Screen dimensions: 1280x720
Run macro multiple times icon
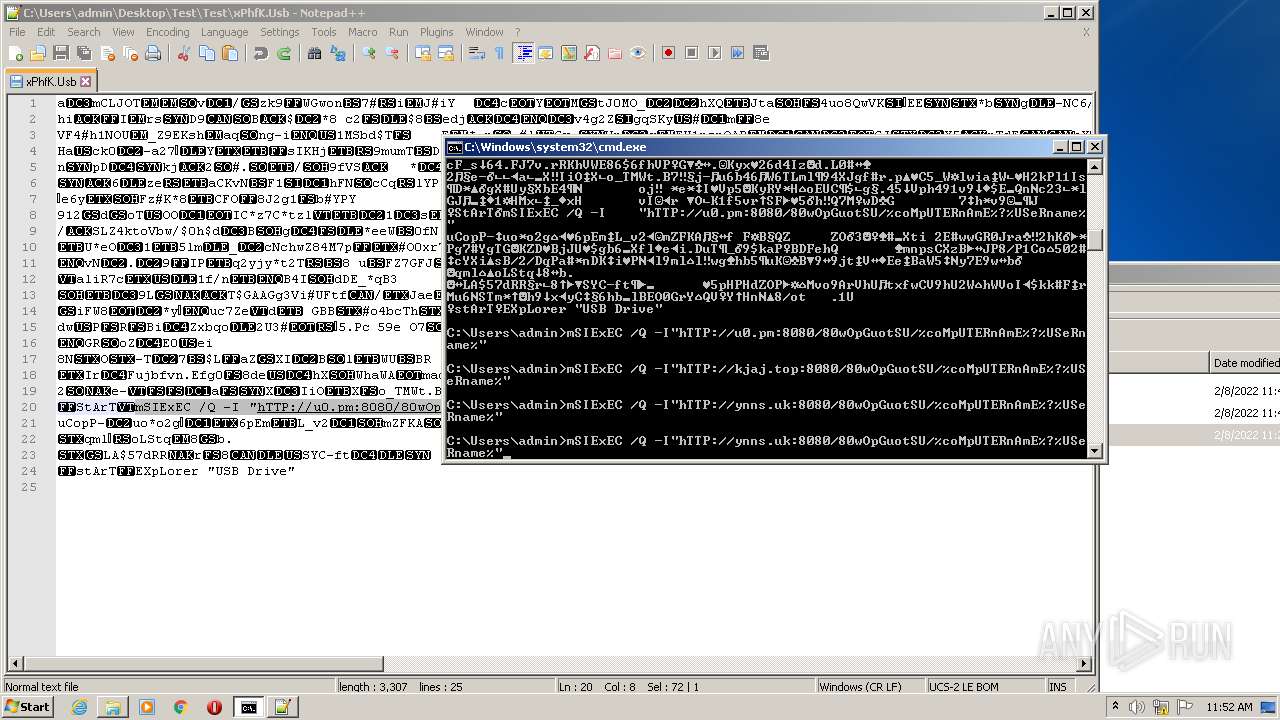[738, 53]
